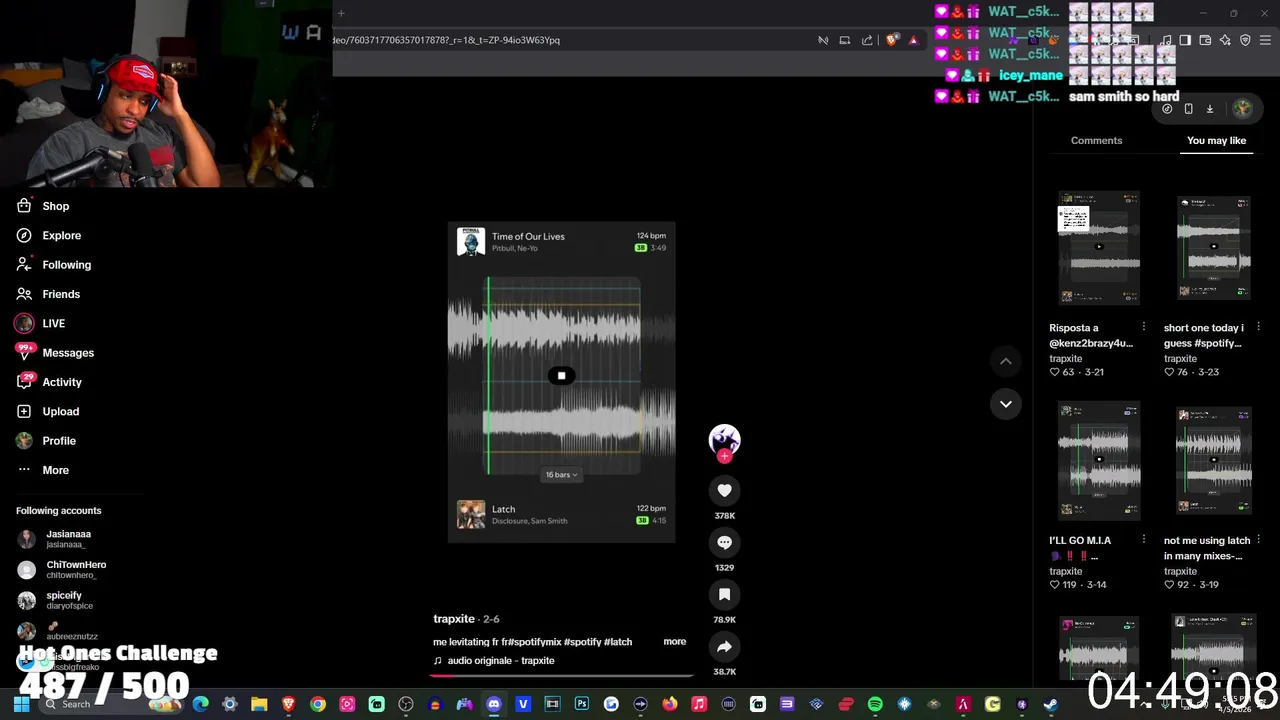Open the Brave hamburger menu
The width and height of the screenshot is (1280, 720).
1265,40
